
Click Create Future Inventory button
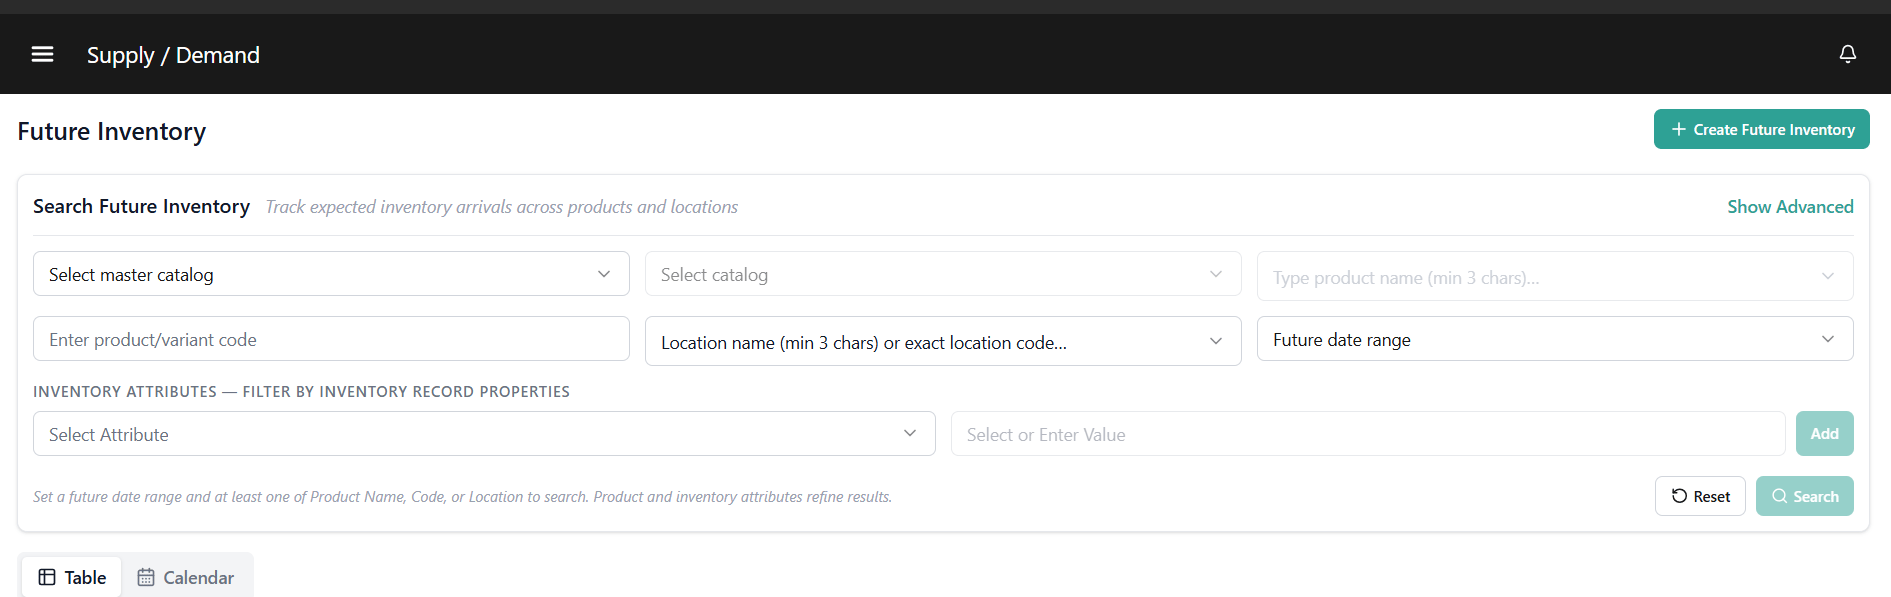(x=1761, y=129)
